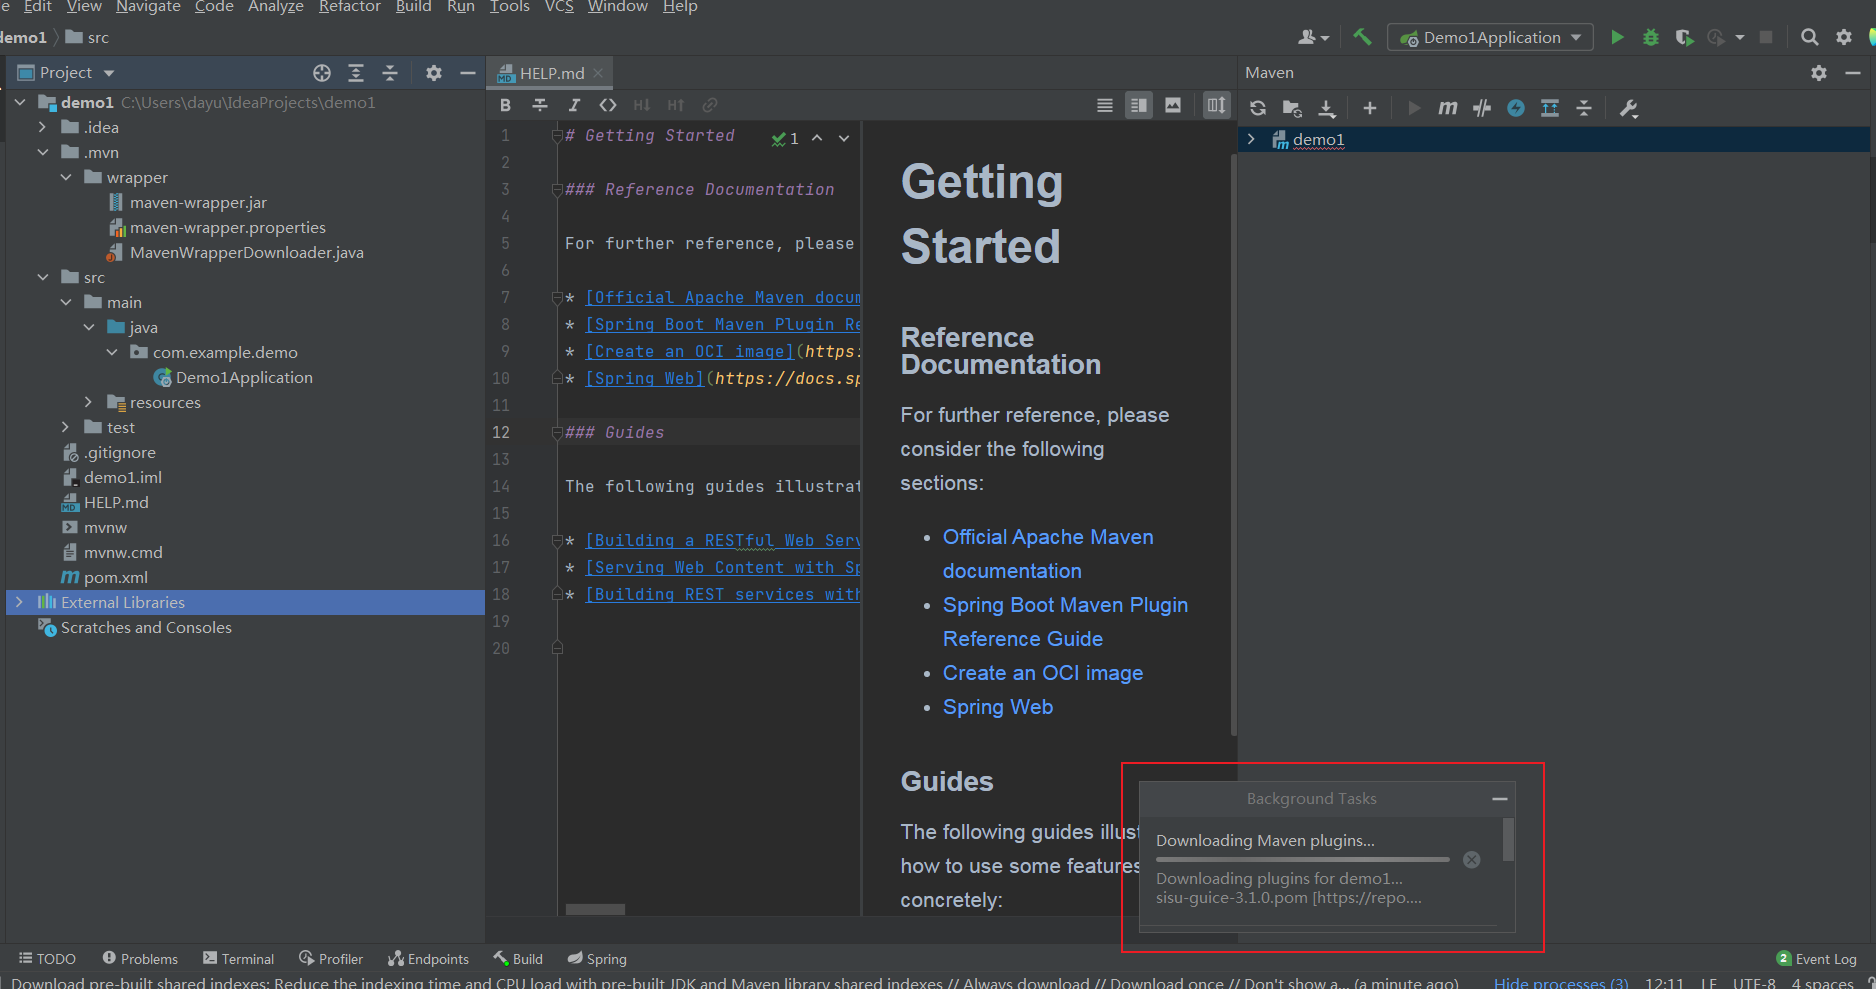Apply bold formatting in markdown toolbar
The height and width of the screenshot is (989, 1876).
tap(506, 105)
